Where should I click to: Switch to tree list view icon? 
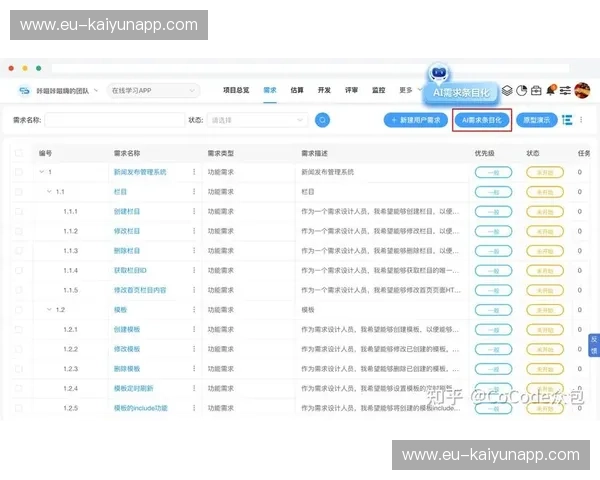click(567, 120)
